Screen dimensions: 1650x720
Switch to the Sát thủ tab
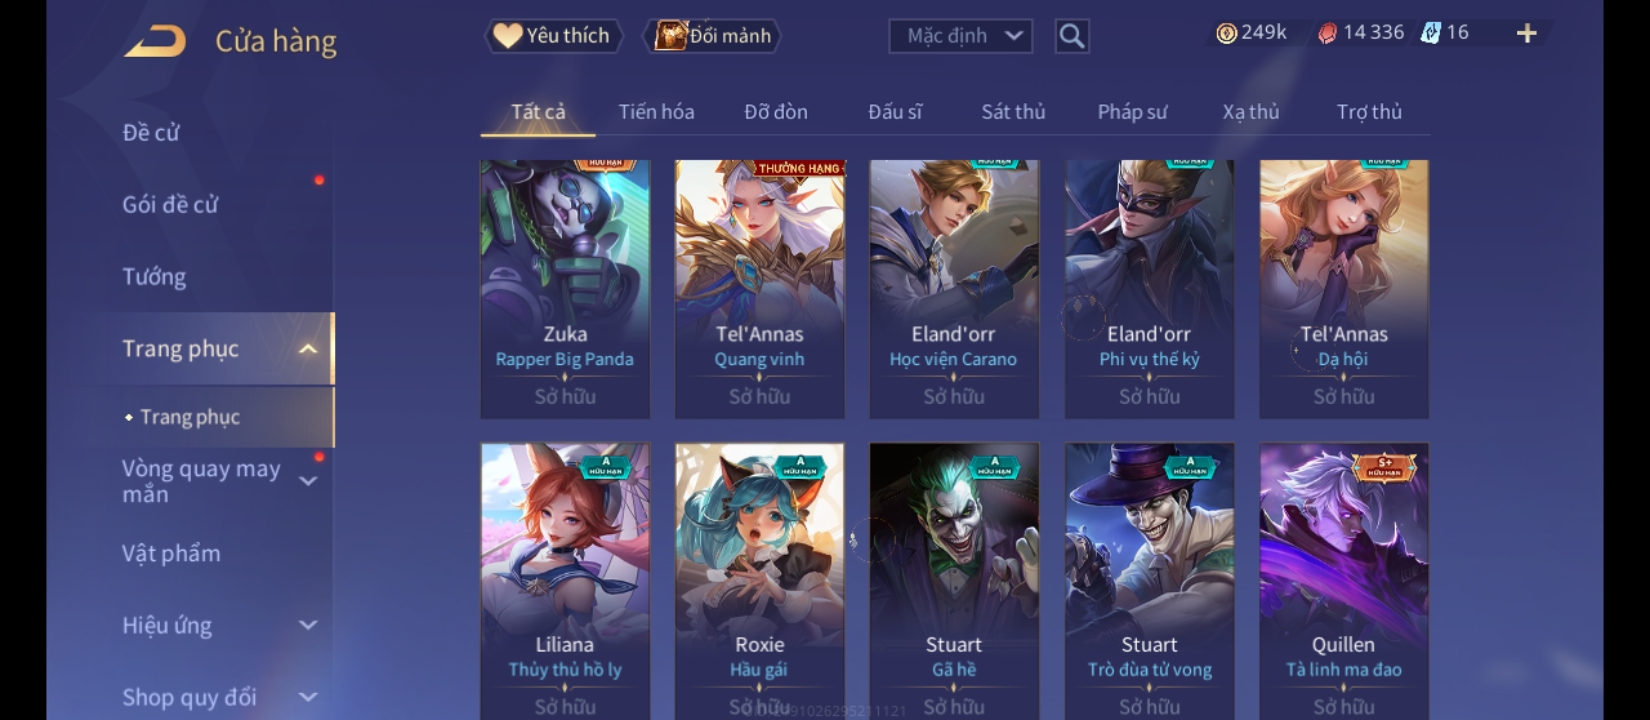(1013, 112)
